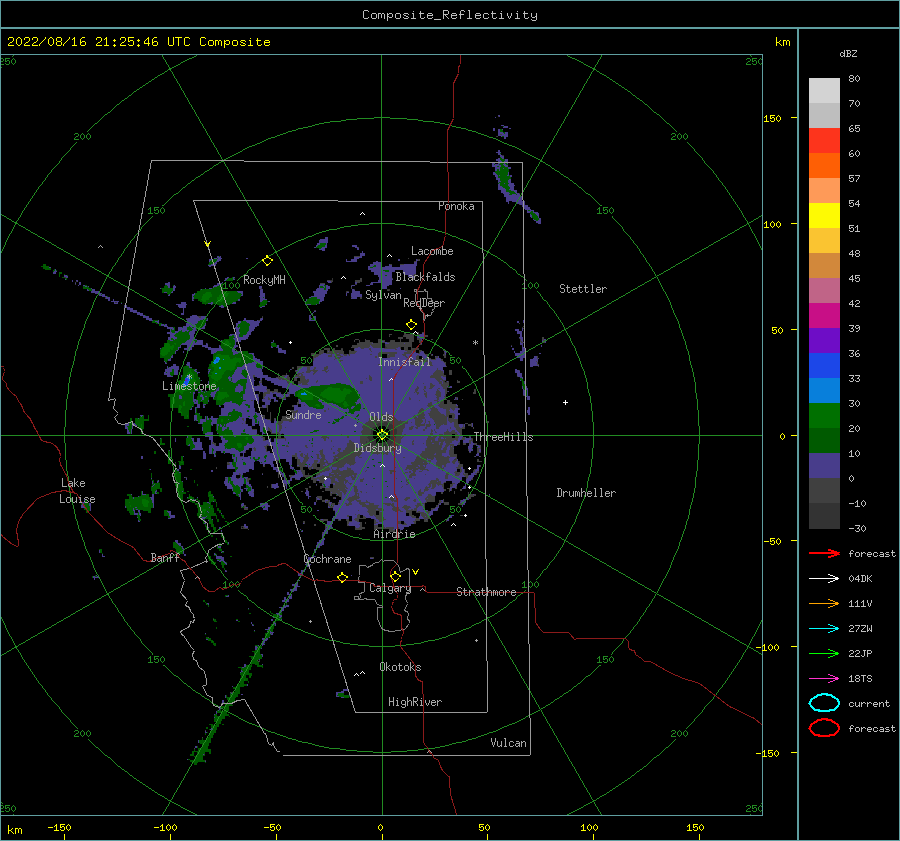
Task: Click the white asterisk above Limestone label
Action: tap(189, 377)
